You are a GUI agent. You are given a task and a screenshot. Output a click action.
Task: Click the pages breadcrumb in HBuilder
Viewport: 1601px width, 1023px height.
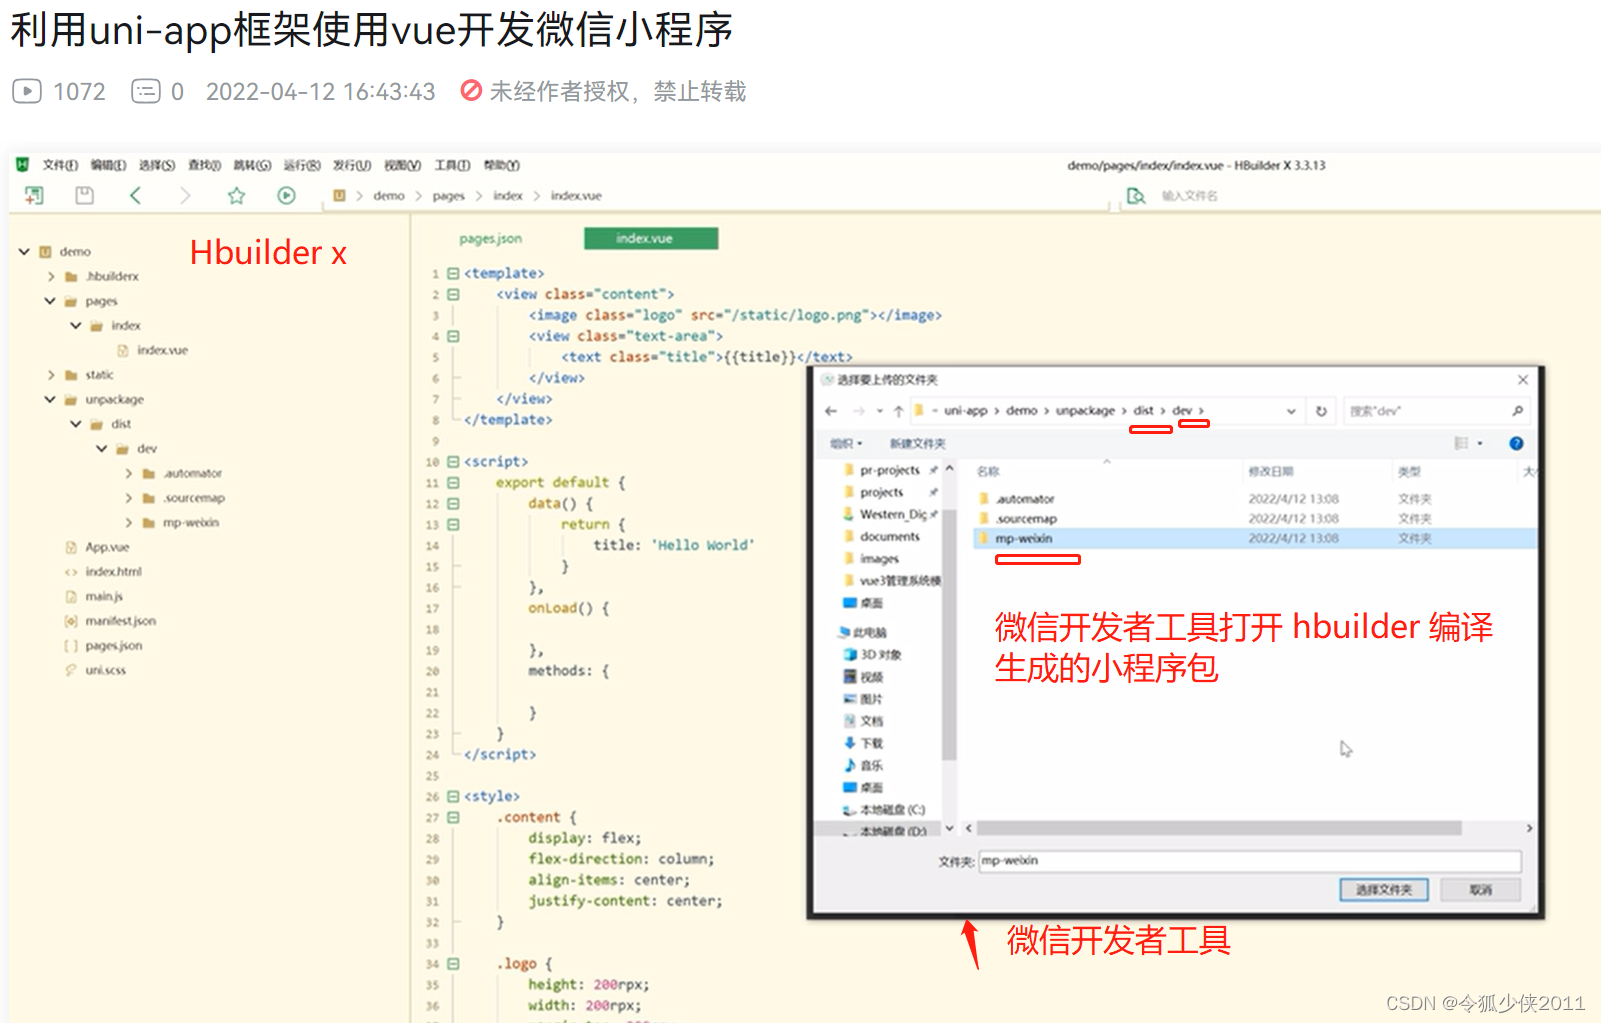pyautogui.click(x=449, y=196)
